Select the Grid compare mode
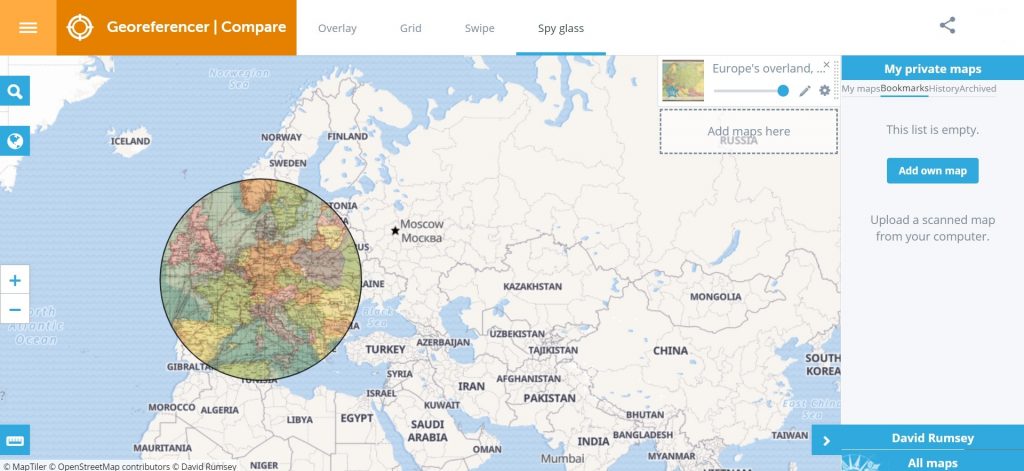Image resolution: width=1024 pixels, height=471 pixels. point(411,28)
